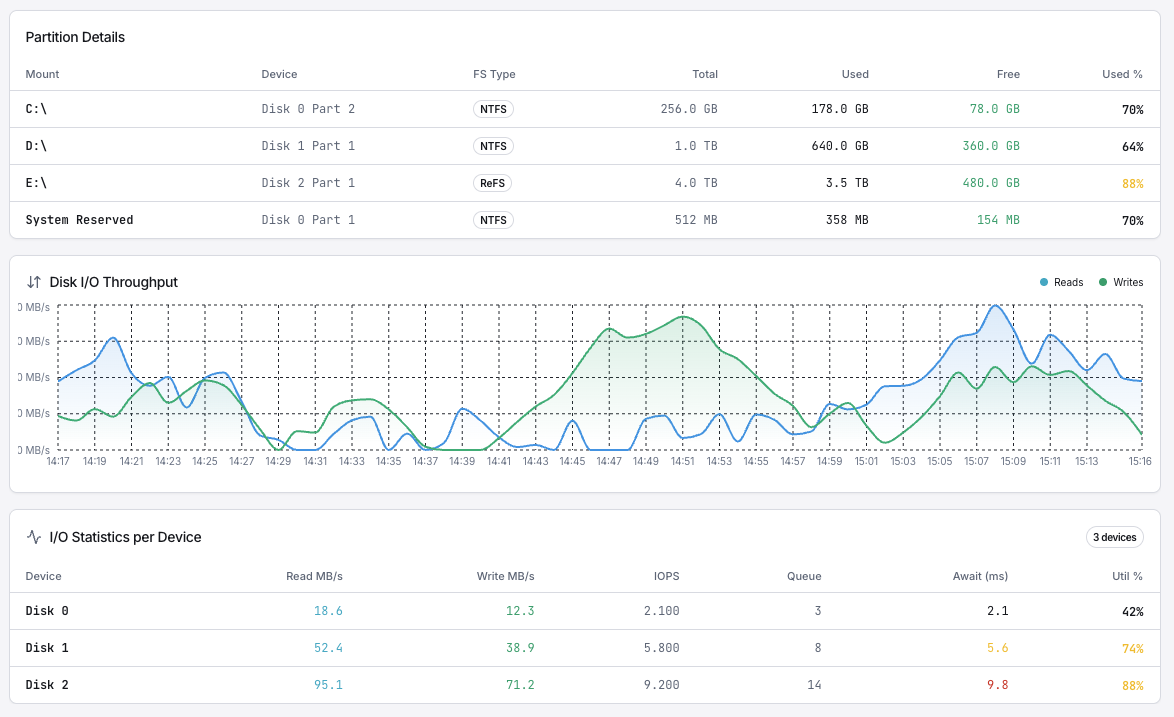Sort the partition table by Total
The height and width of the screenshot is (717, 1174).
point(705,74)
